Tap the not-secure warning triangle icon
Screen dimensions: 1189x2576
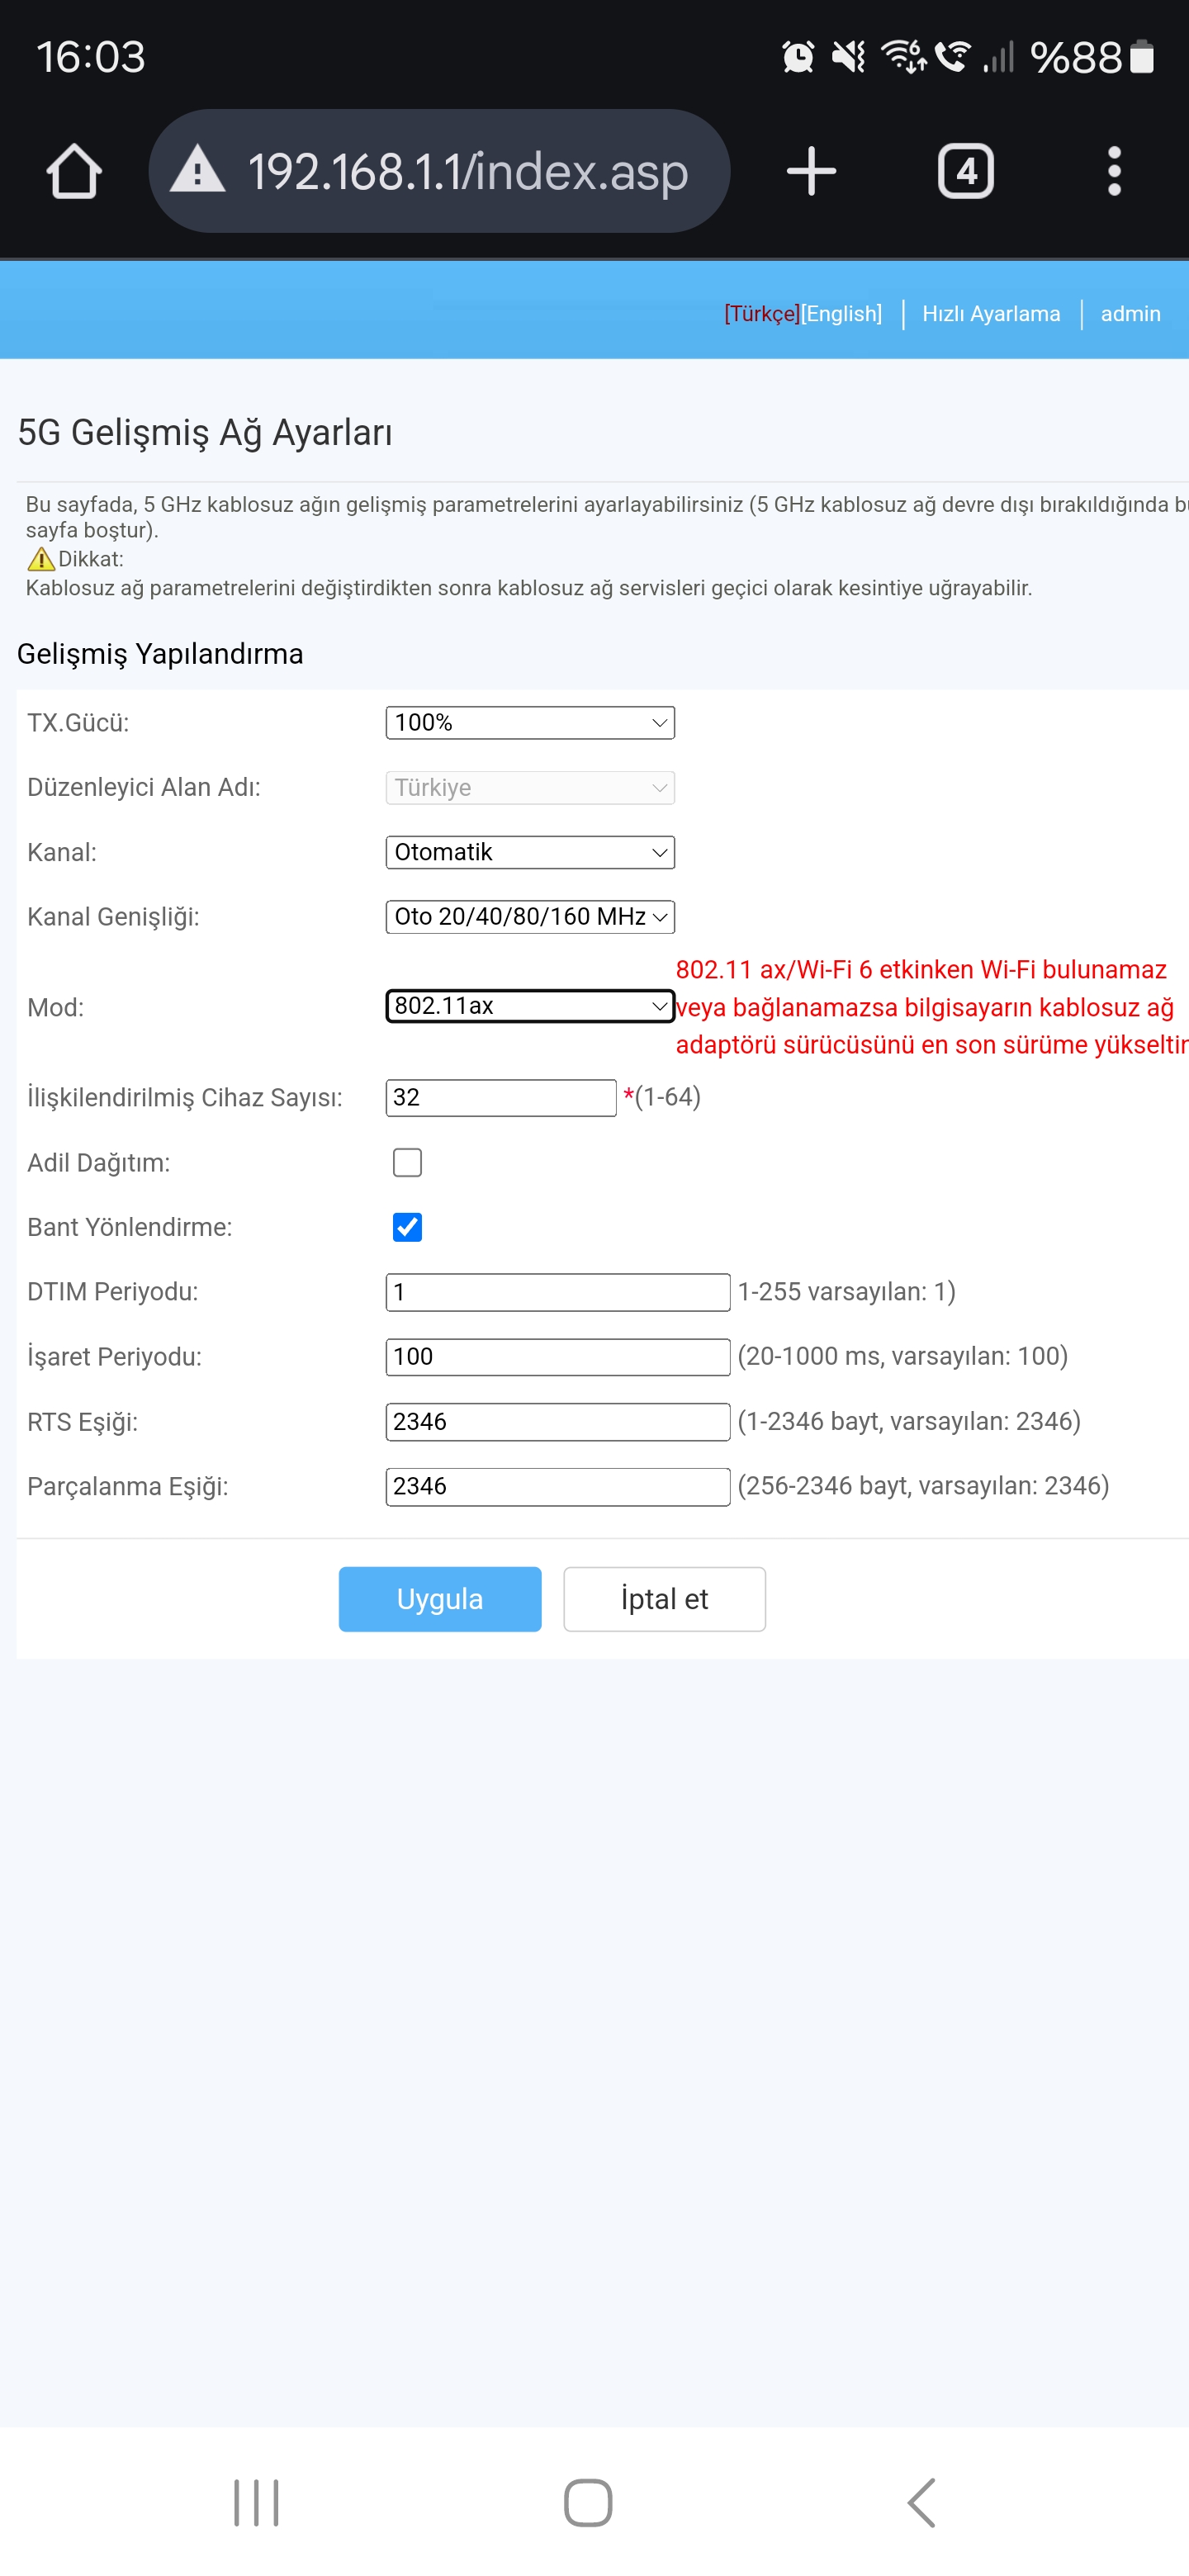198,169
